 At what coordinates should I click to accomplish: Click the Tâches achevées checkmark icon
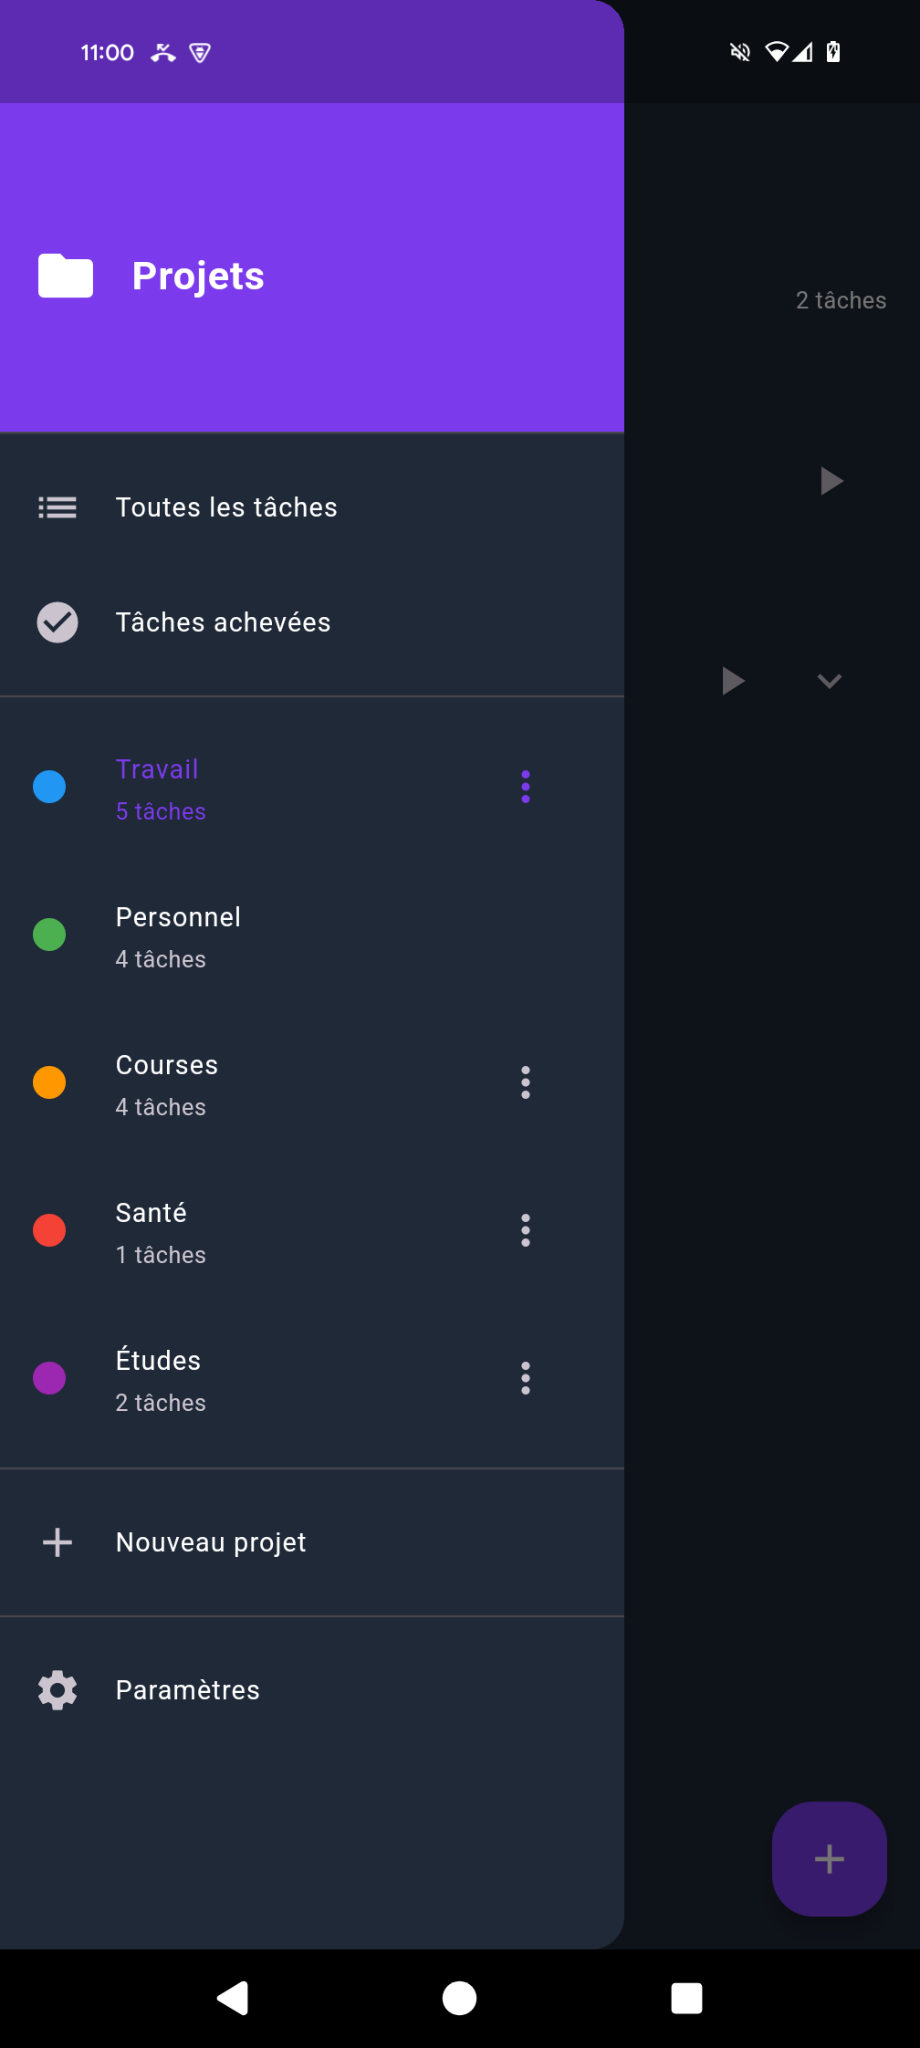(56, 621)
